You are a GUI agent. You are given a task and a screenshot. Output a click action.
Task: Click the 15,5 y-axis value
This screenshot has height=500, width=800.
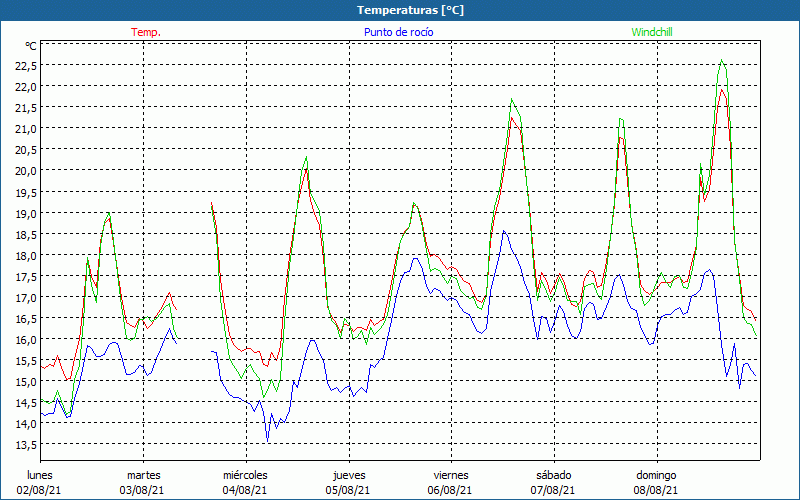pyautogui.click(x=26, y=361)
